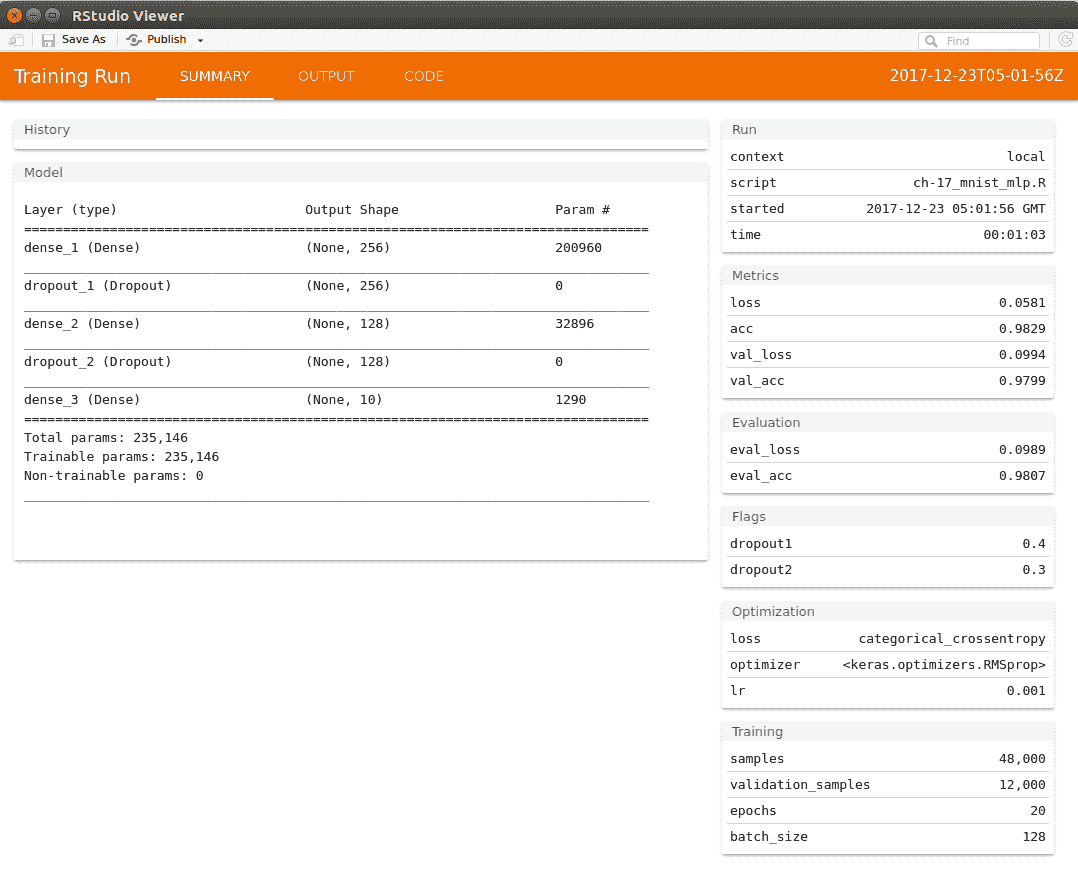Click lr value 0.001
This screenshot has width=1078, height=886.
[x=1026, y=691]
